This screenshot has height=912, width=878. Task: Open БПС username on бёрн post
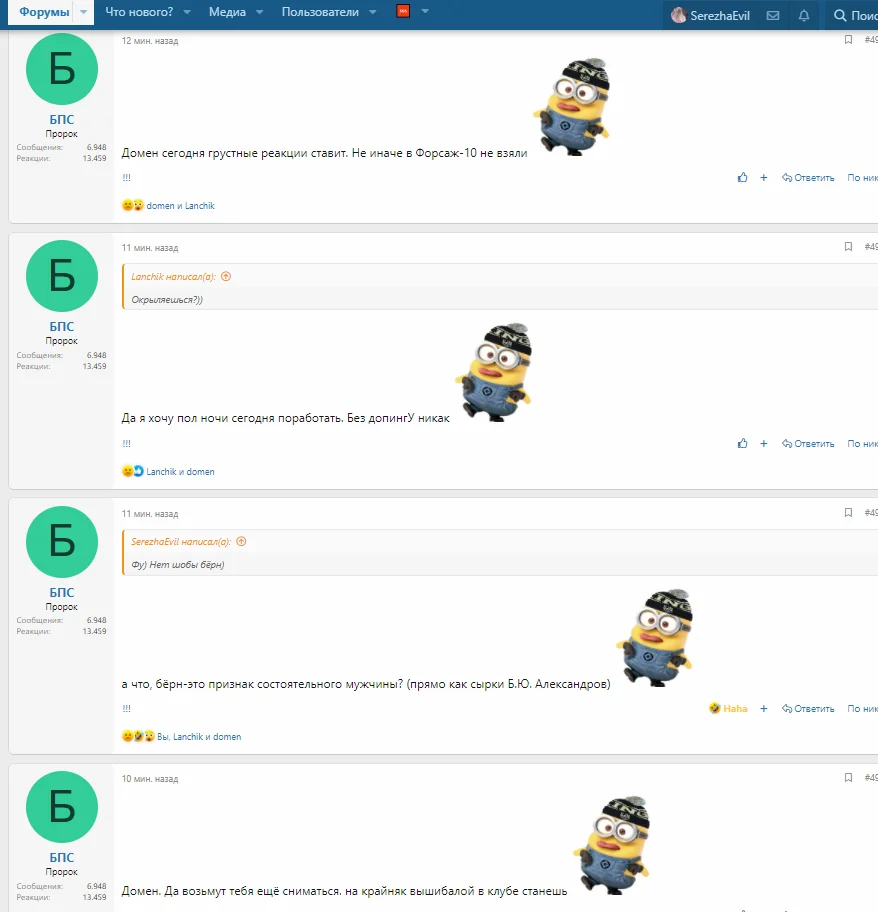click(x=62, y=592)
